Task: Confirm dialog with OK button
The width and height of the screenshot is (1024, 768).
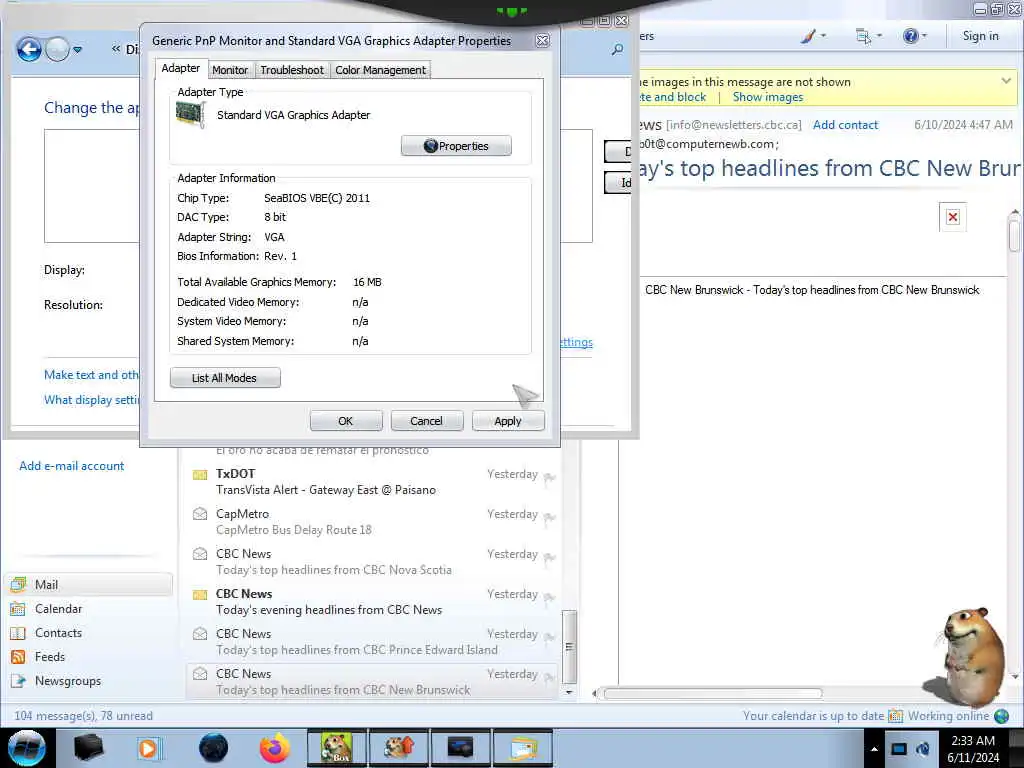Action: [346, 421]
